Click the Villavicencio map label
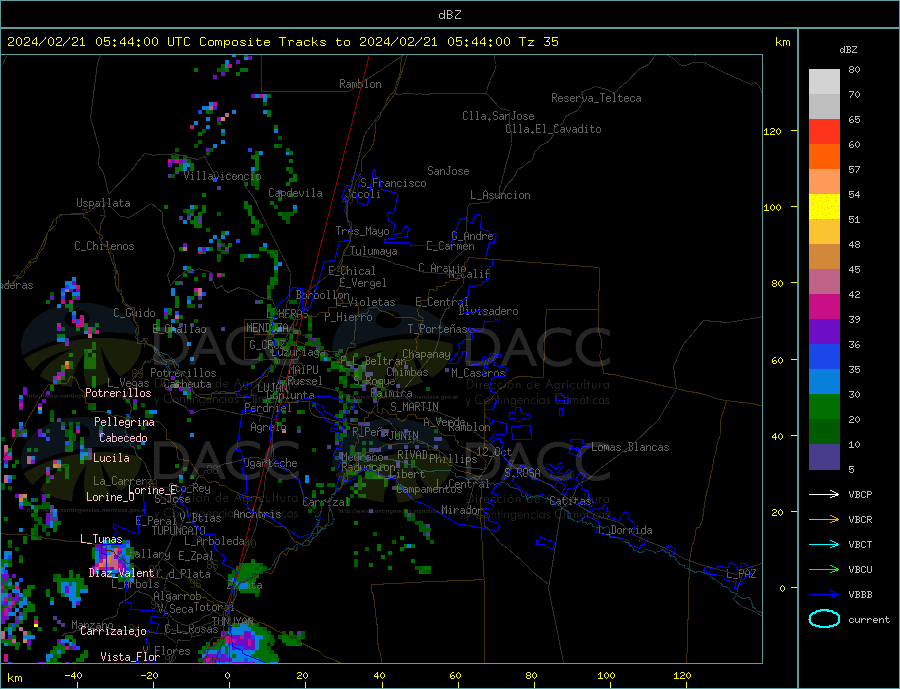The width and height of the screenshot is (900, 689). point(222,176)
